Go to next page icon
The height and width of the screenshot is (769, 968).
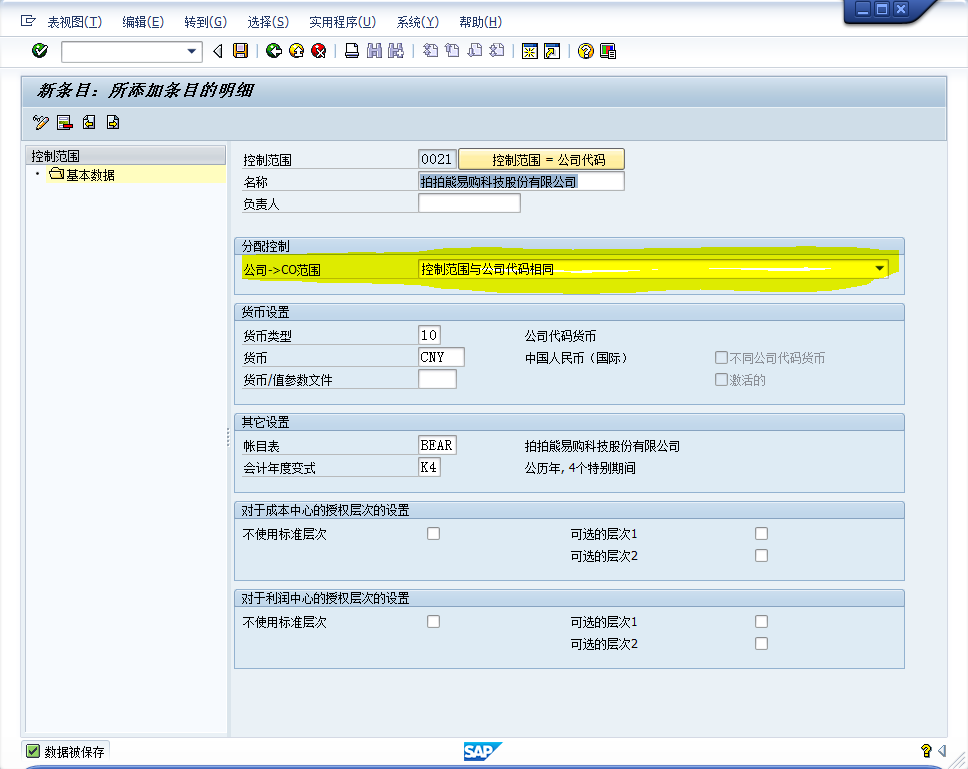[x=475, y=51]
